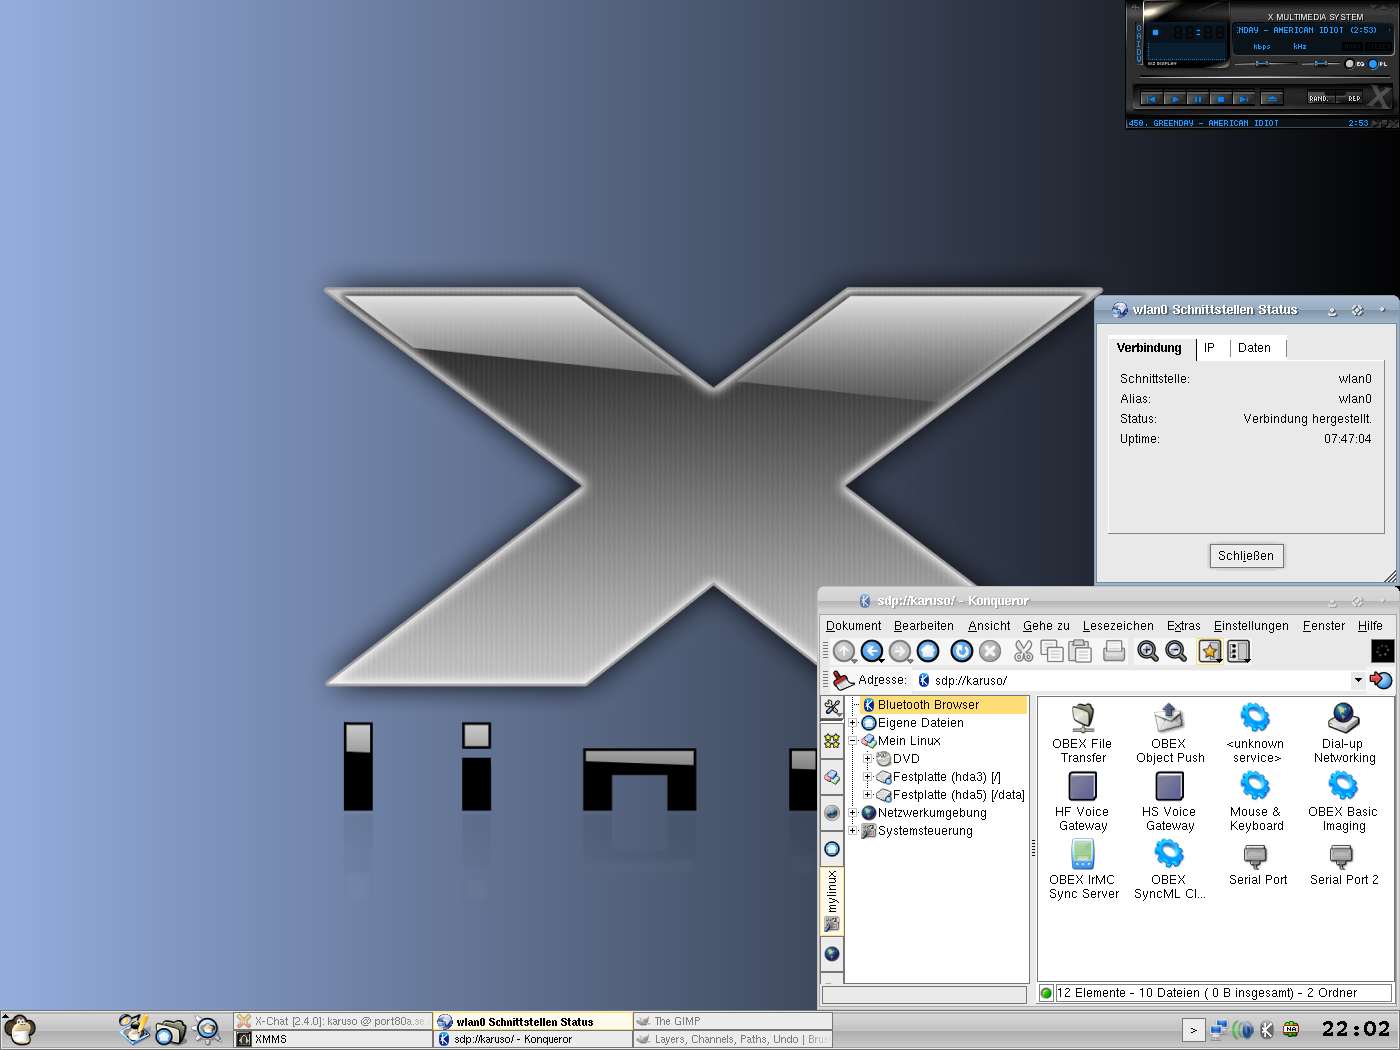Expand the Festplatte (hda3) node

tap(868, 777)
